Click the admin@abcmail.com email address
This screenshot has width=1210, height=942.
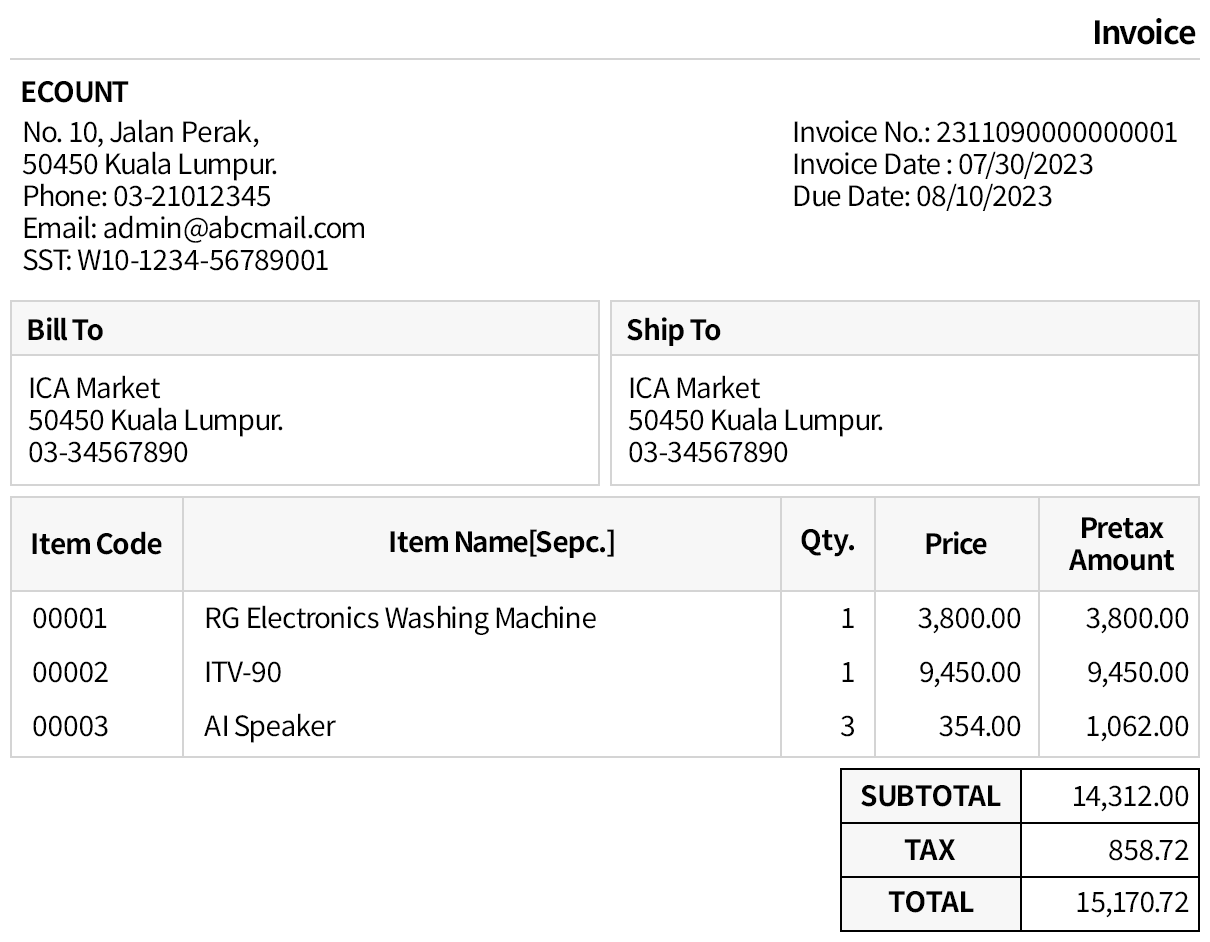point(234,228)
